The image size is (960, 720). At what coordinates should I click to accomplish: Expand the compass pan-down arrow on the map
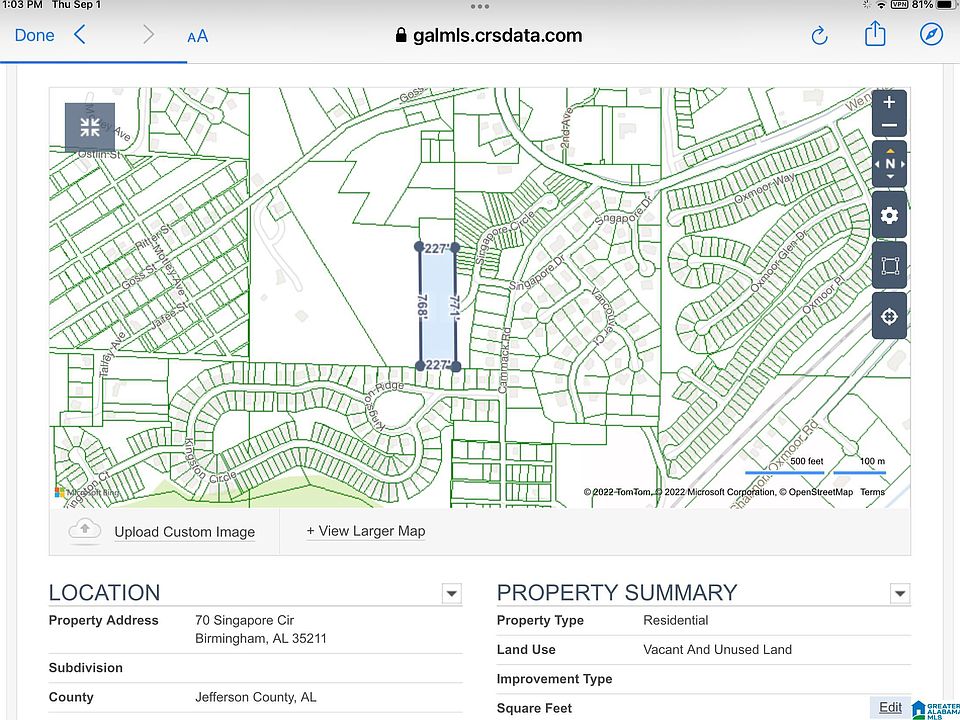[889, 176]
